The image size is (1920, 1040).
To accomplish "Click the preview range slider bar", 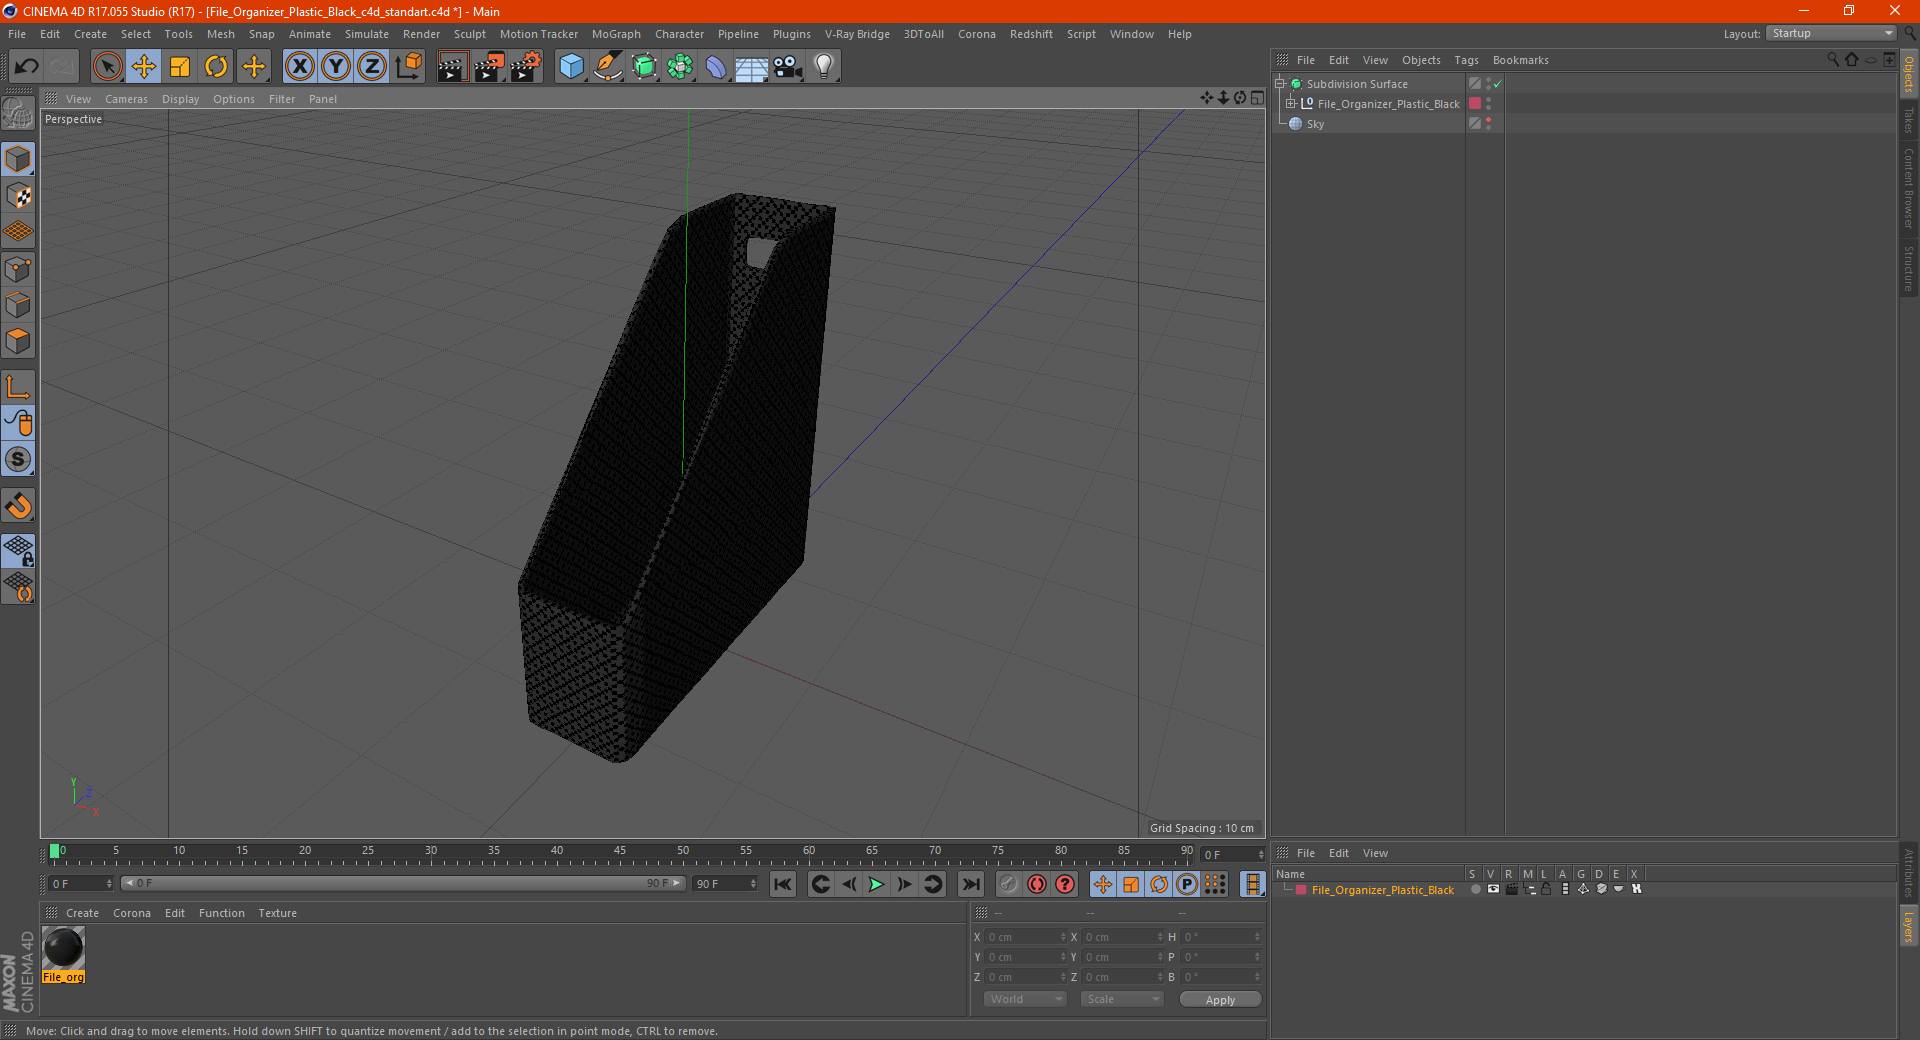I will 402,883.
